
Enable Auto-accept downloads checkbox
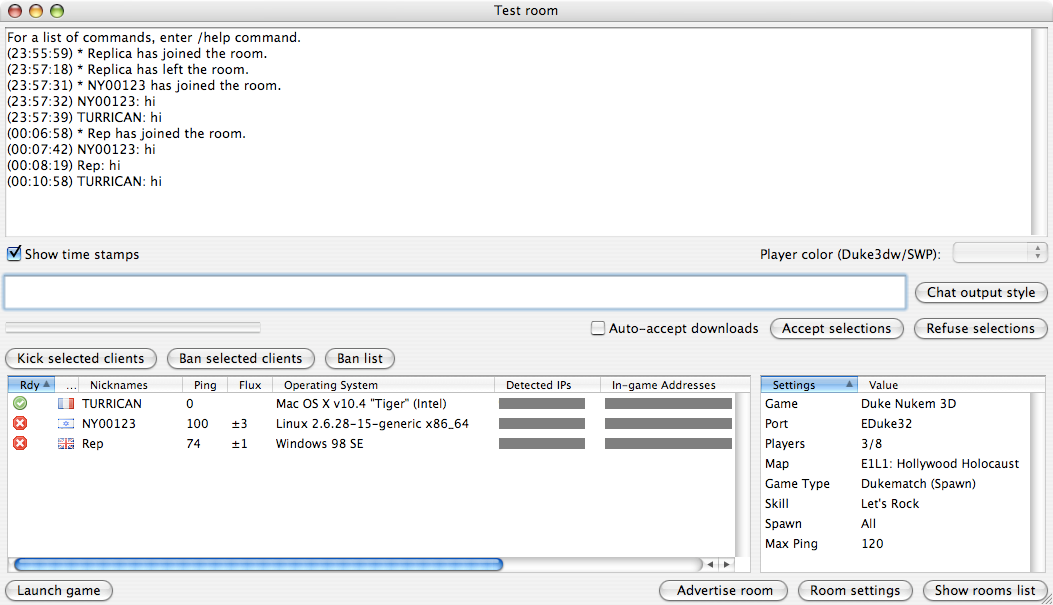coord(597,328)
